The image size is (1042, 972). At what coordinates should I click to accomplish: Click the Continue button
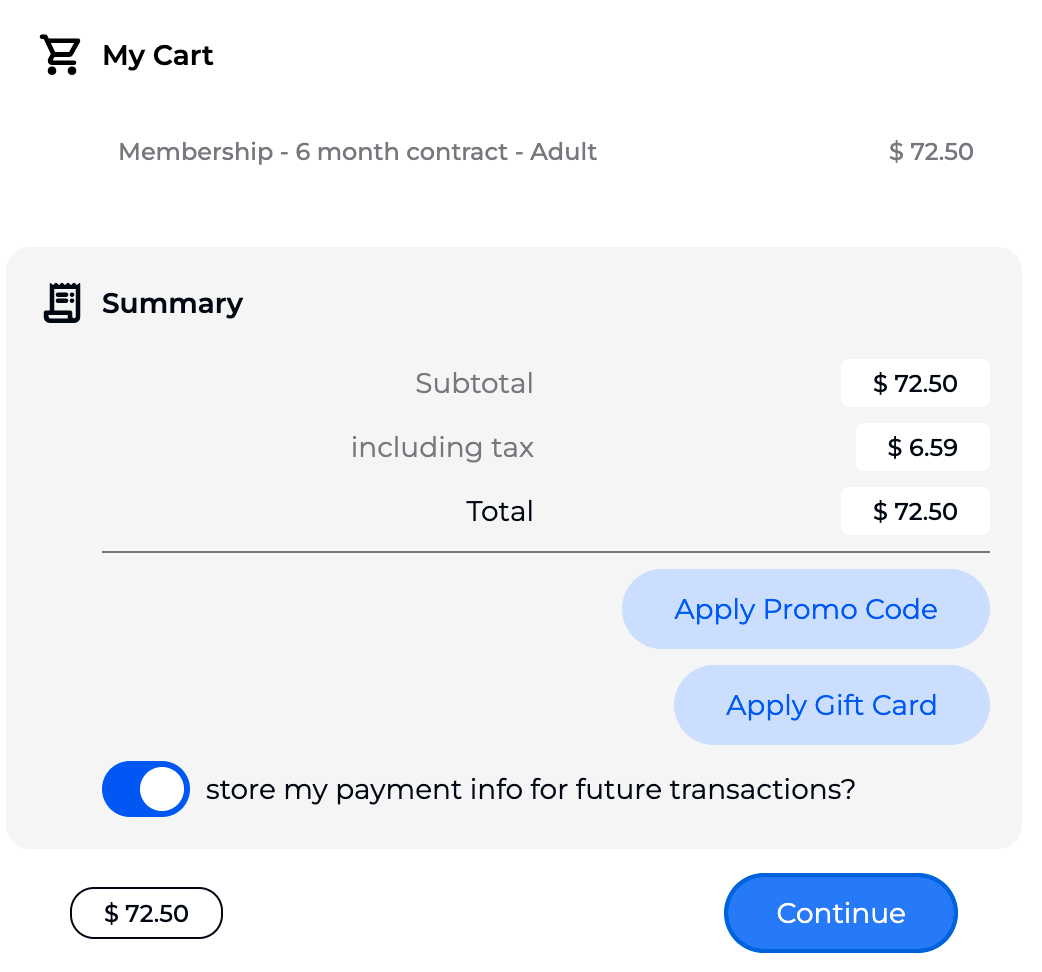(x=840, y=913)
